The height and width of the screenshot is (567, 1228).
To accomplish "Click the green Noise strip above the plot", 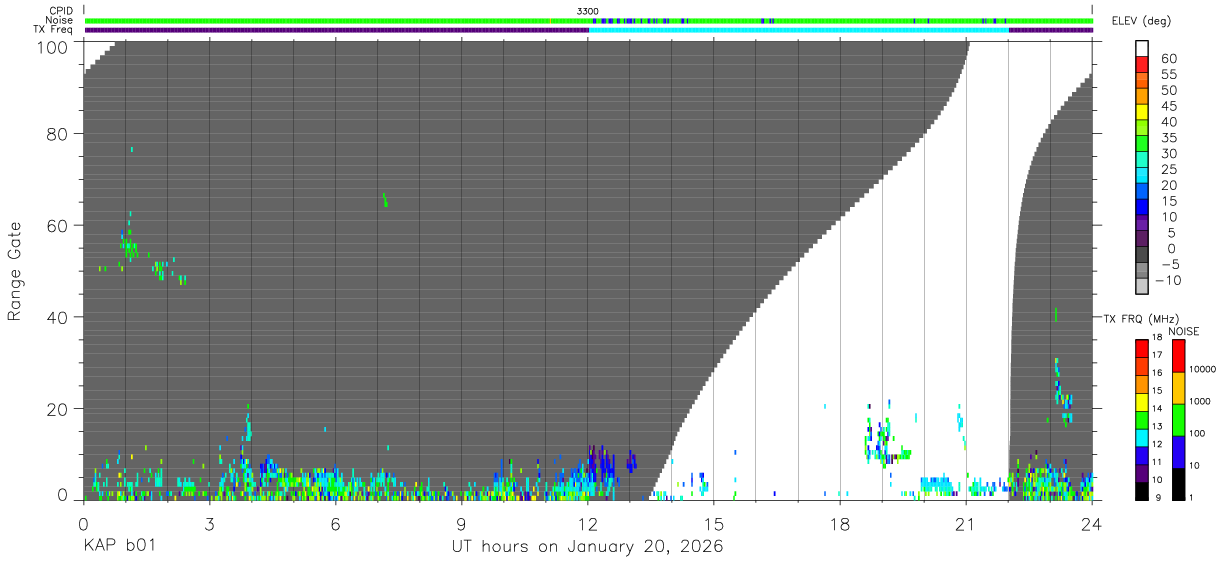I will click(x=588, y=20).
